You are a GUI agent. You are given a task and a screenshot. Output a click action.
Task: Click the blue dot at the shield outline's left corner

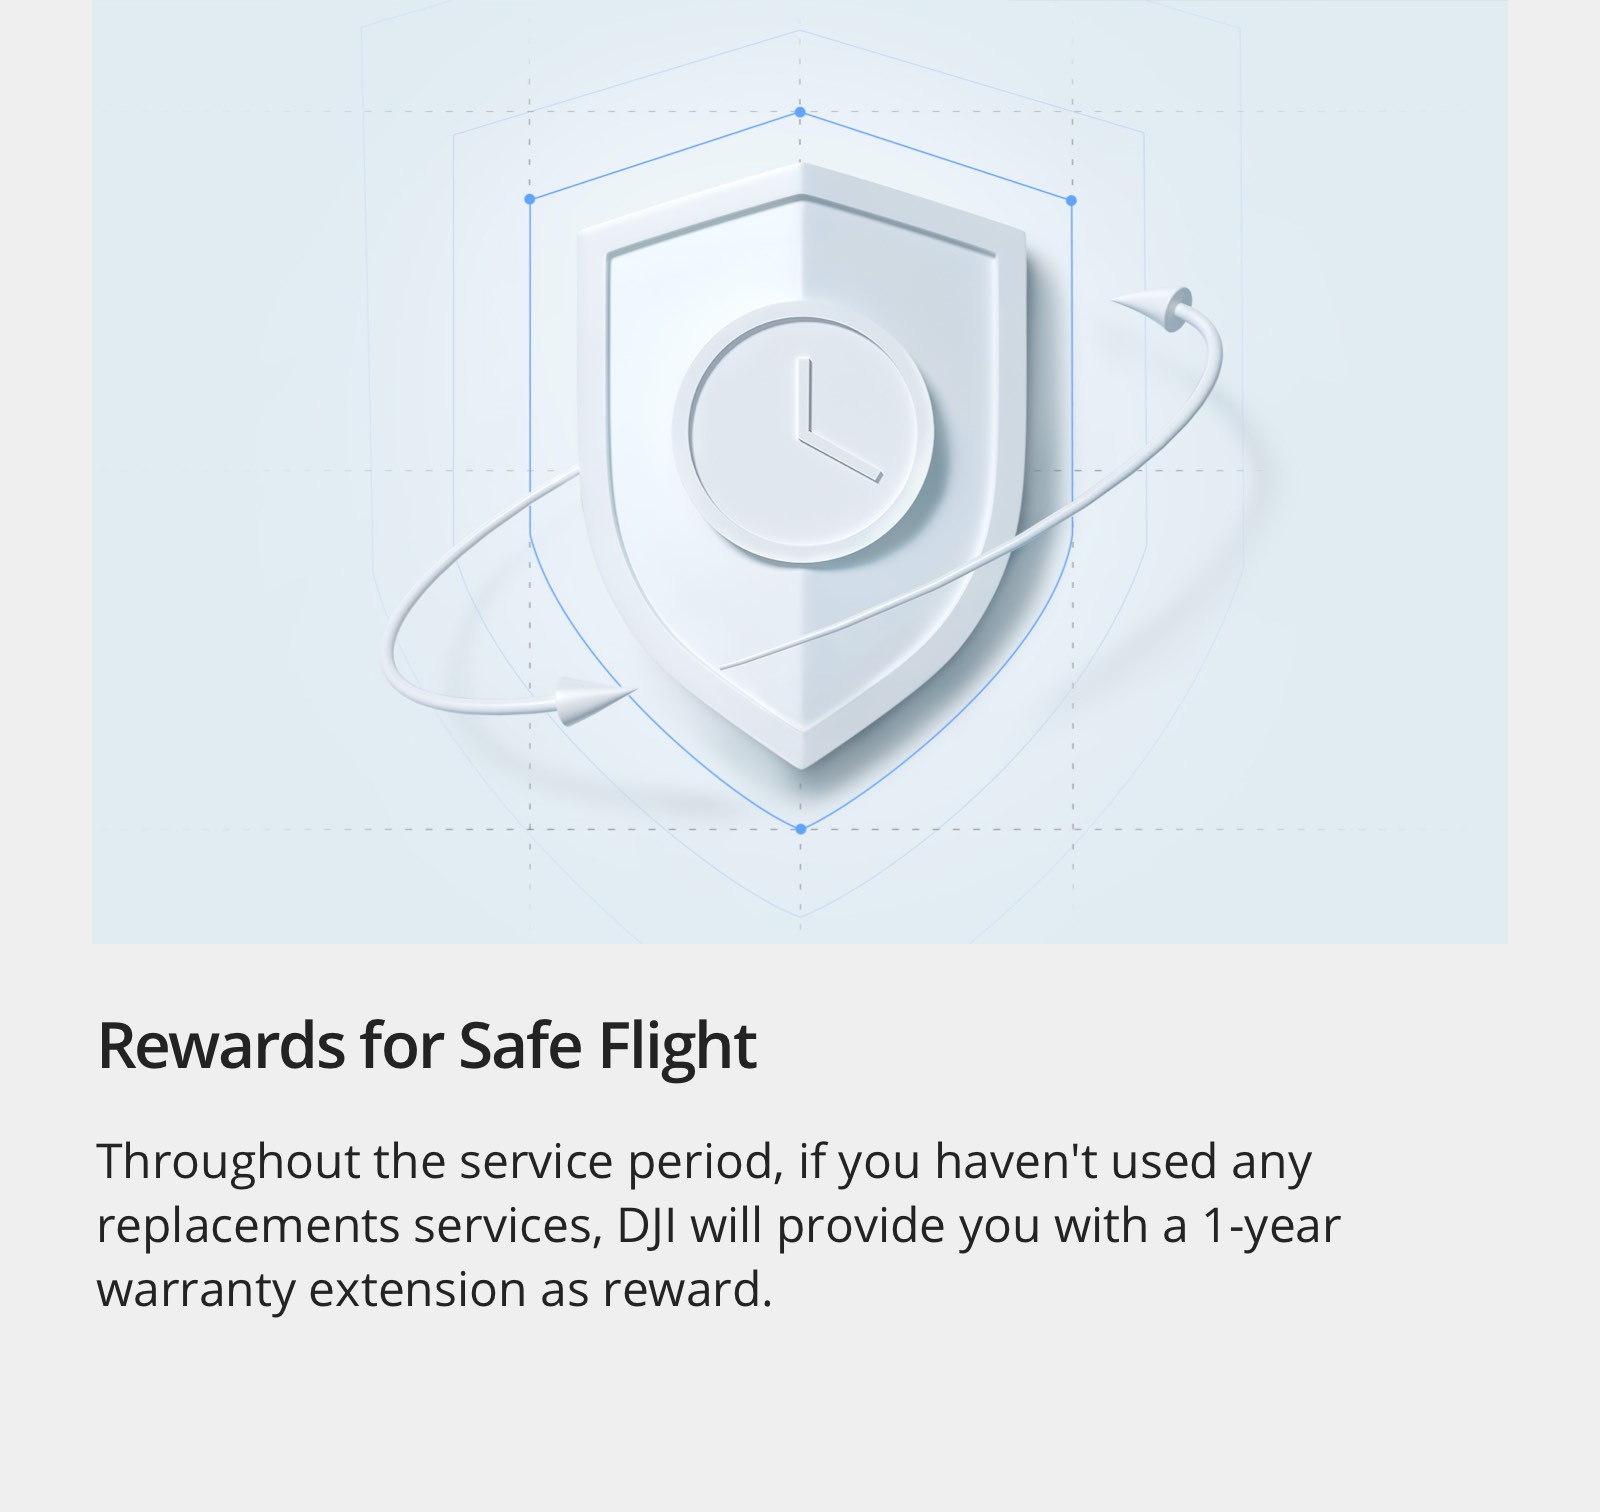click(x=530, y=199)
